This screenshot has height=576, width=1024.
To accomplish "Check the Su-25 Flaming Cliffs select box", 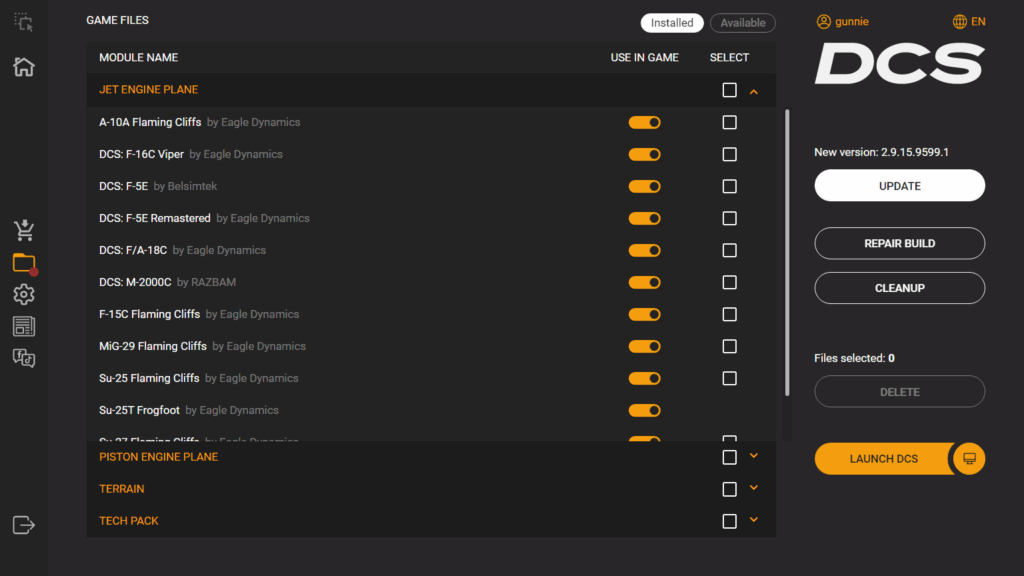I will pos(729,378).
